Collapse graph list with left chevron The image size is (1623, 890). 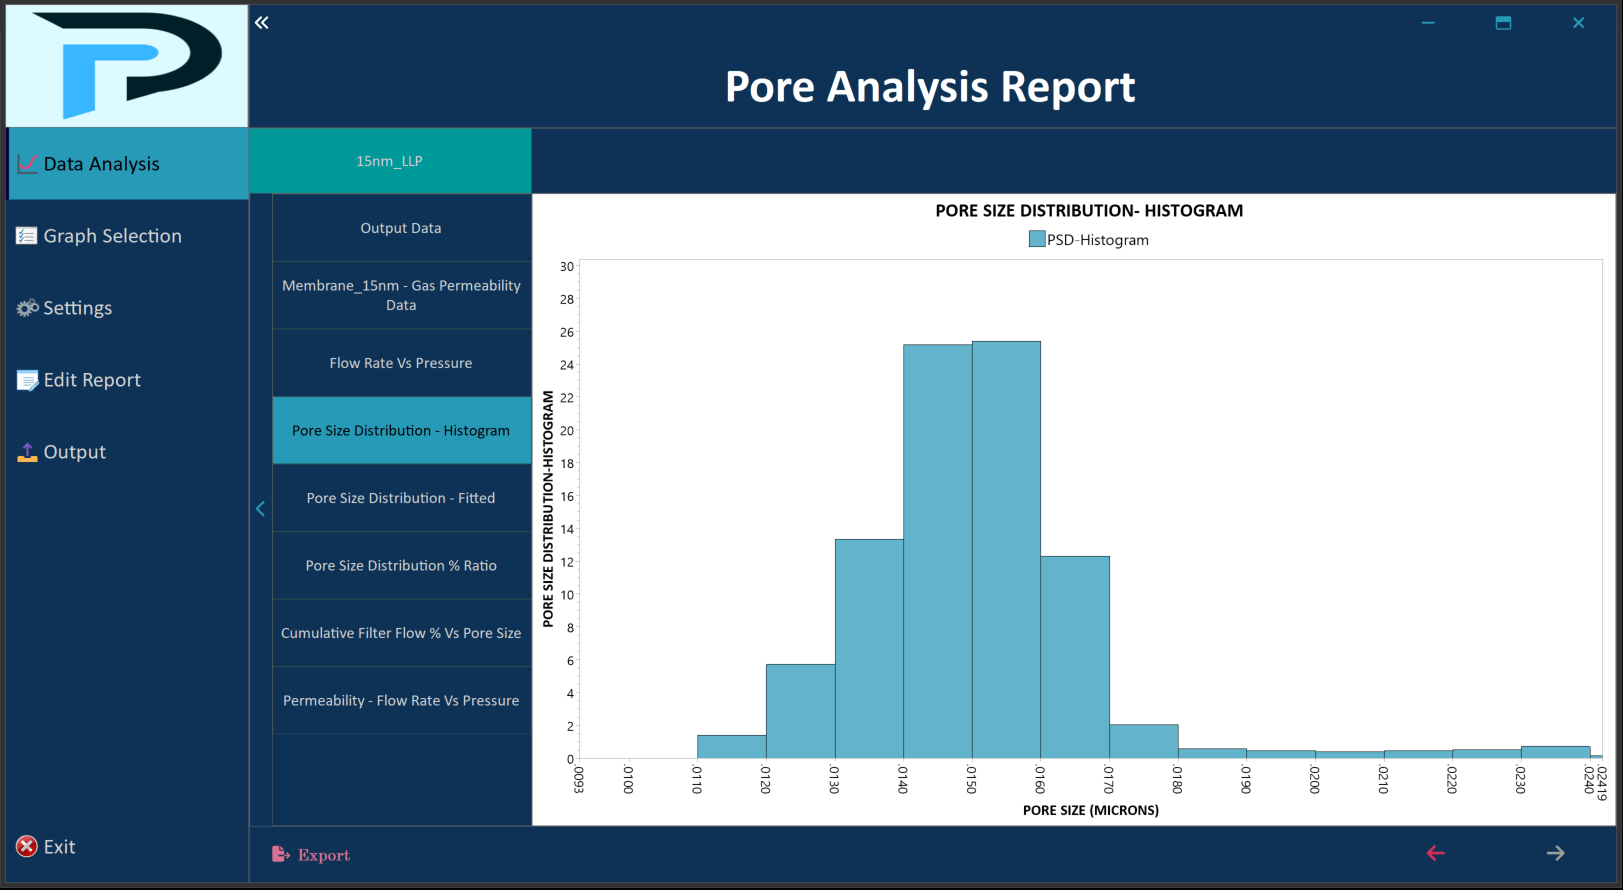pyautogui.click(x=260, y=509)
